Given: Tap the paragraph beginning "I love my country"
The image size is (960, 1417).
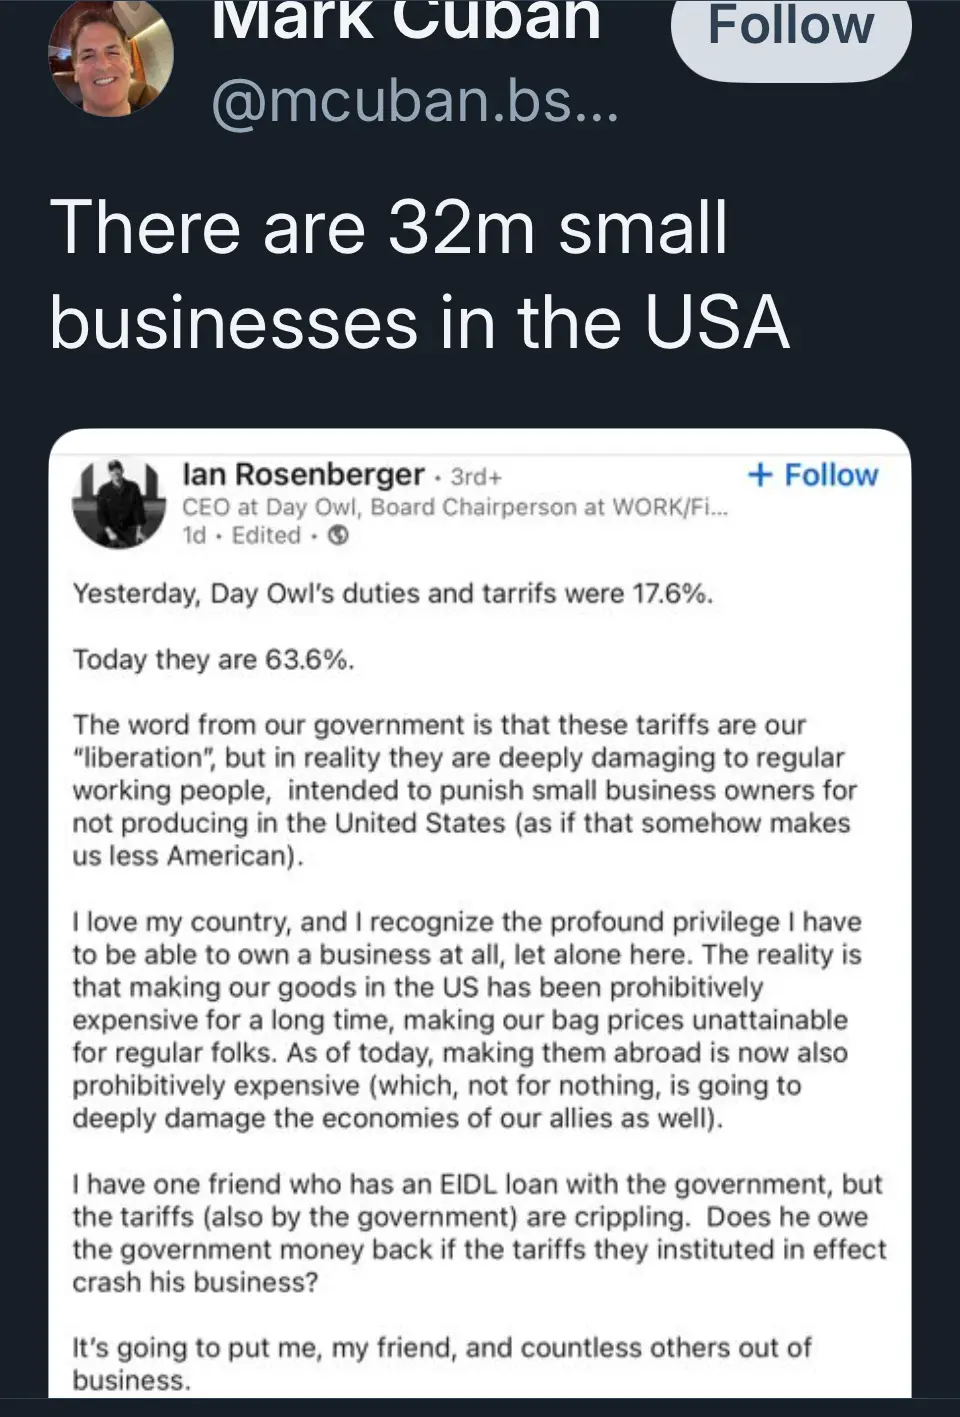Looking at the screenshot, I should tap(467, 1020).
